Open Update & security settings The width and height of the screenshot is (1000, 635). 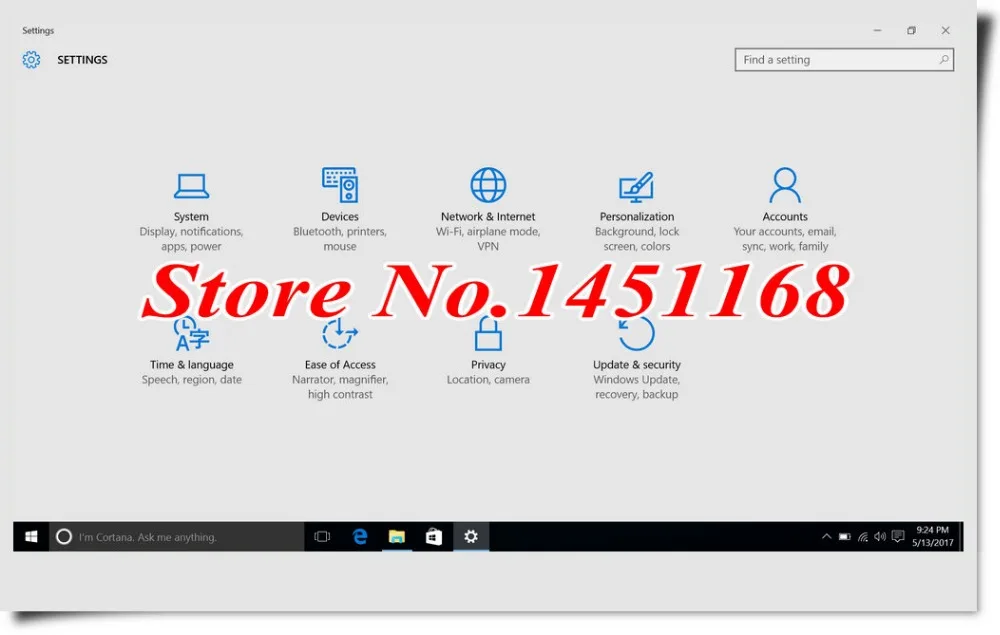click(636, 360)
